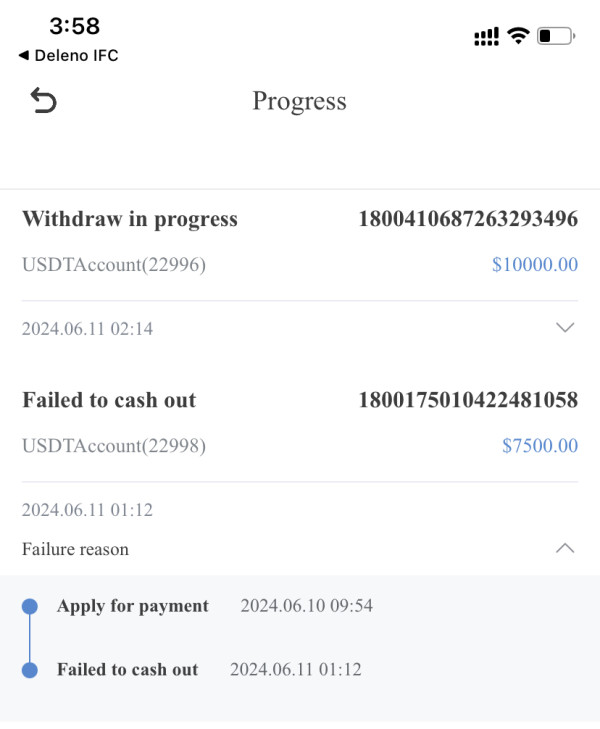The image size is (600, 729).
Task: Tap the cellular signal bars icon
Action: [486, 37]
